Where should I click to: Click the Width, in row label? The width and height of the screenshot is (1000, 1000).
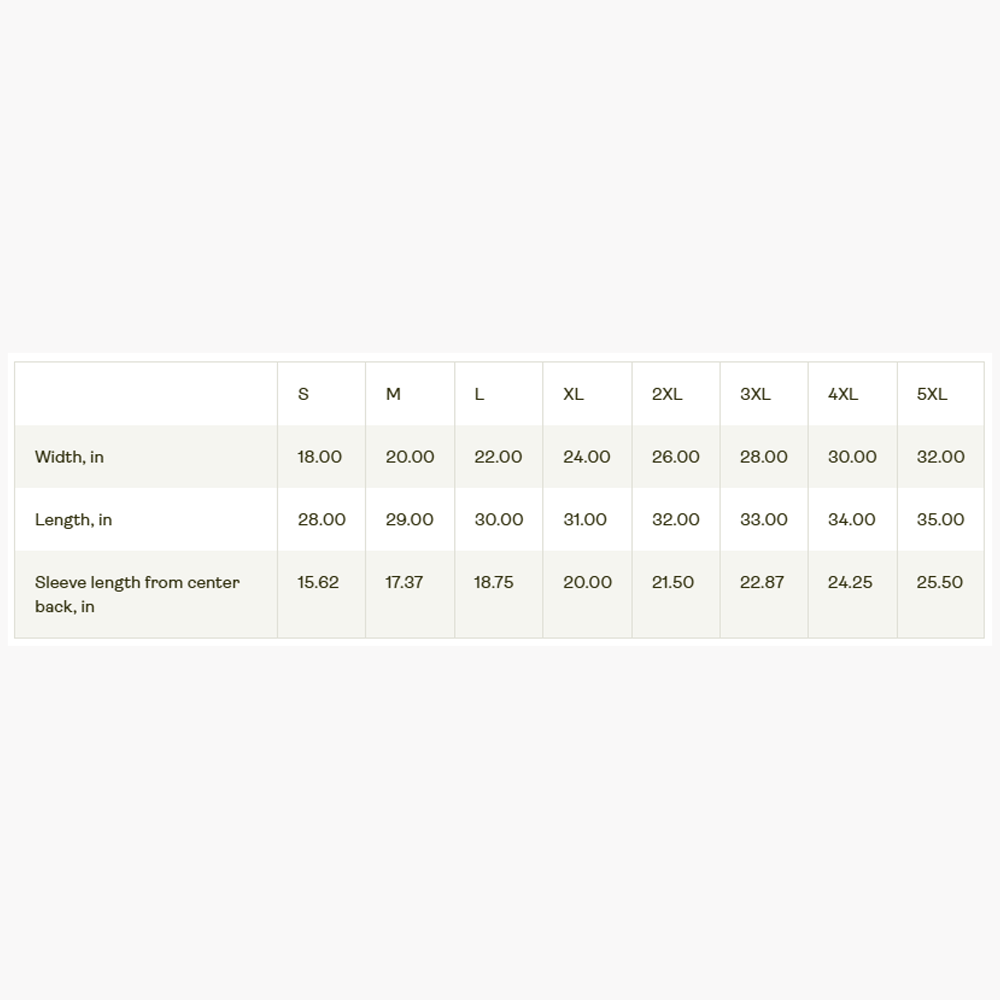coord(69,457)
